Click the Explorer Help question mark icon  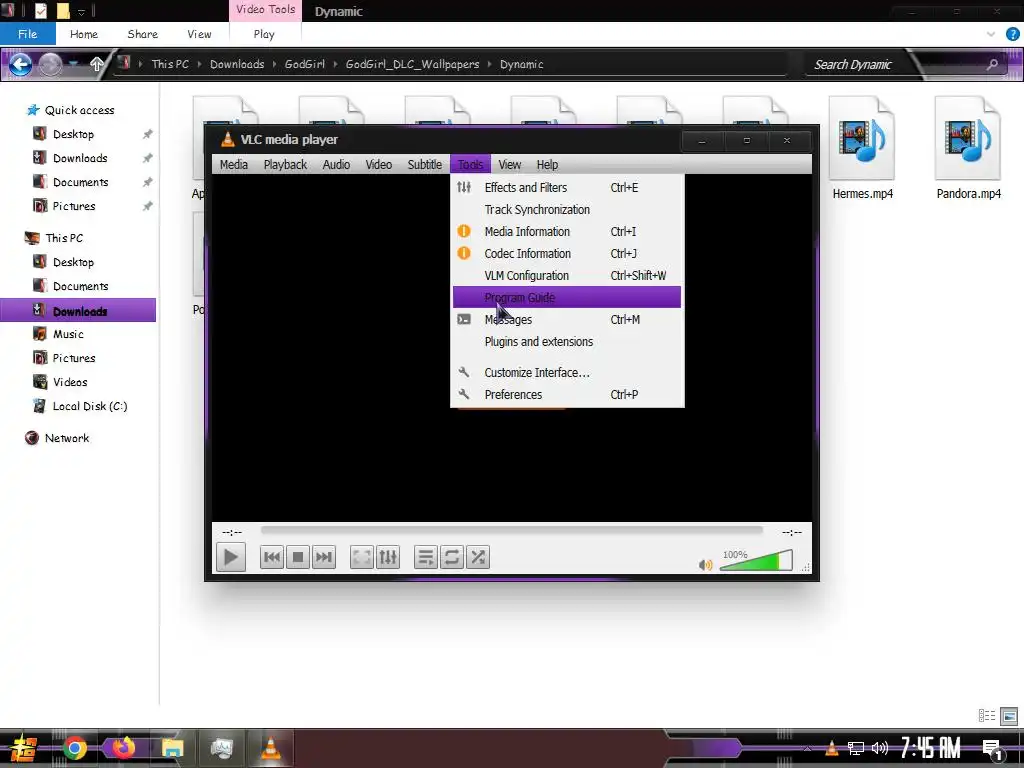[1012, 34]
